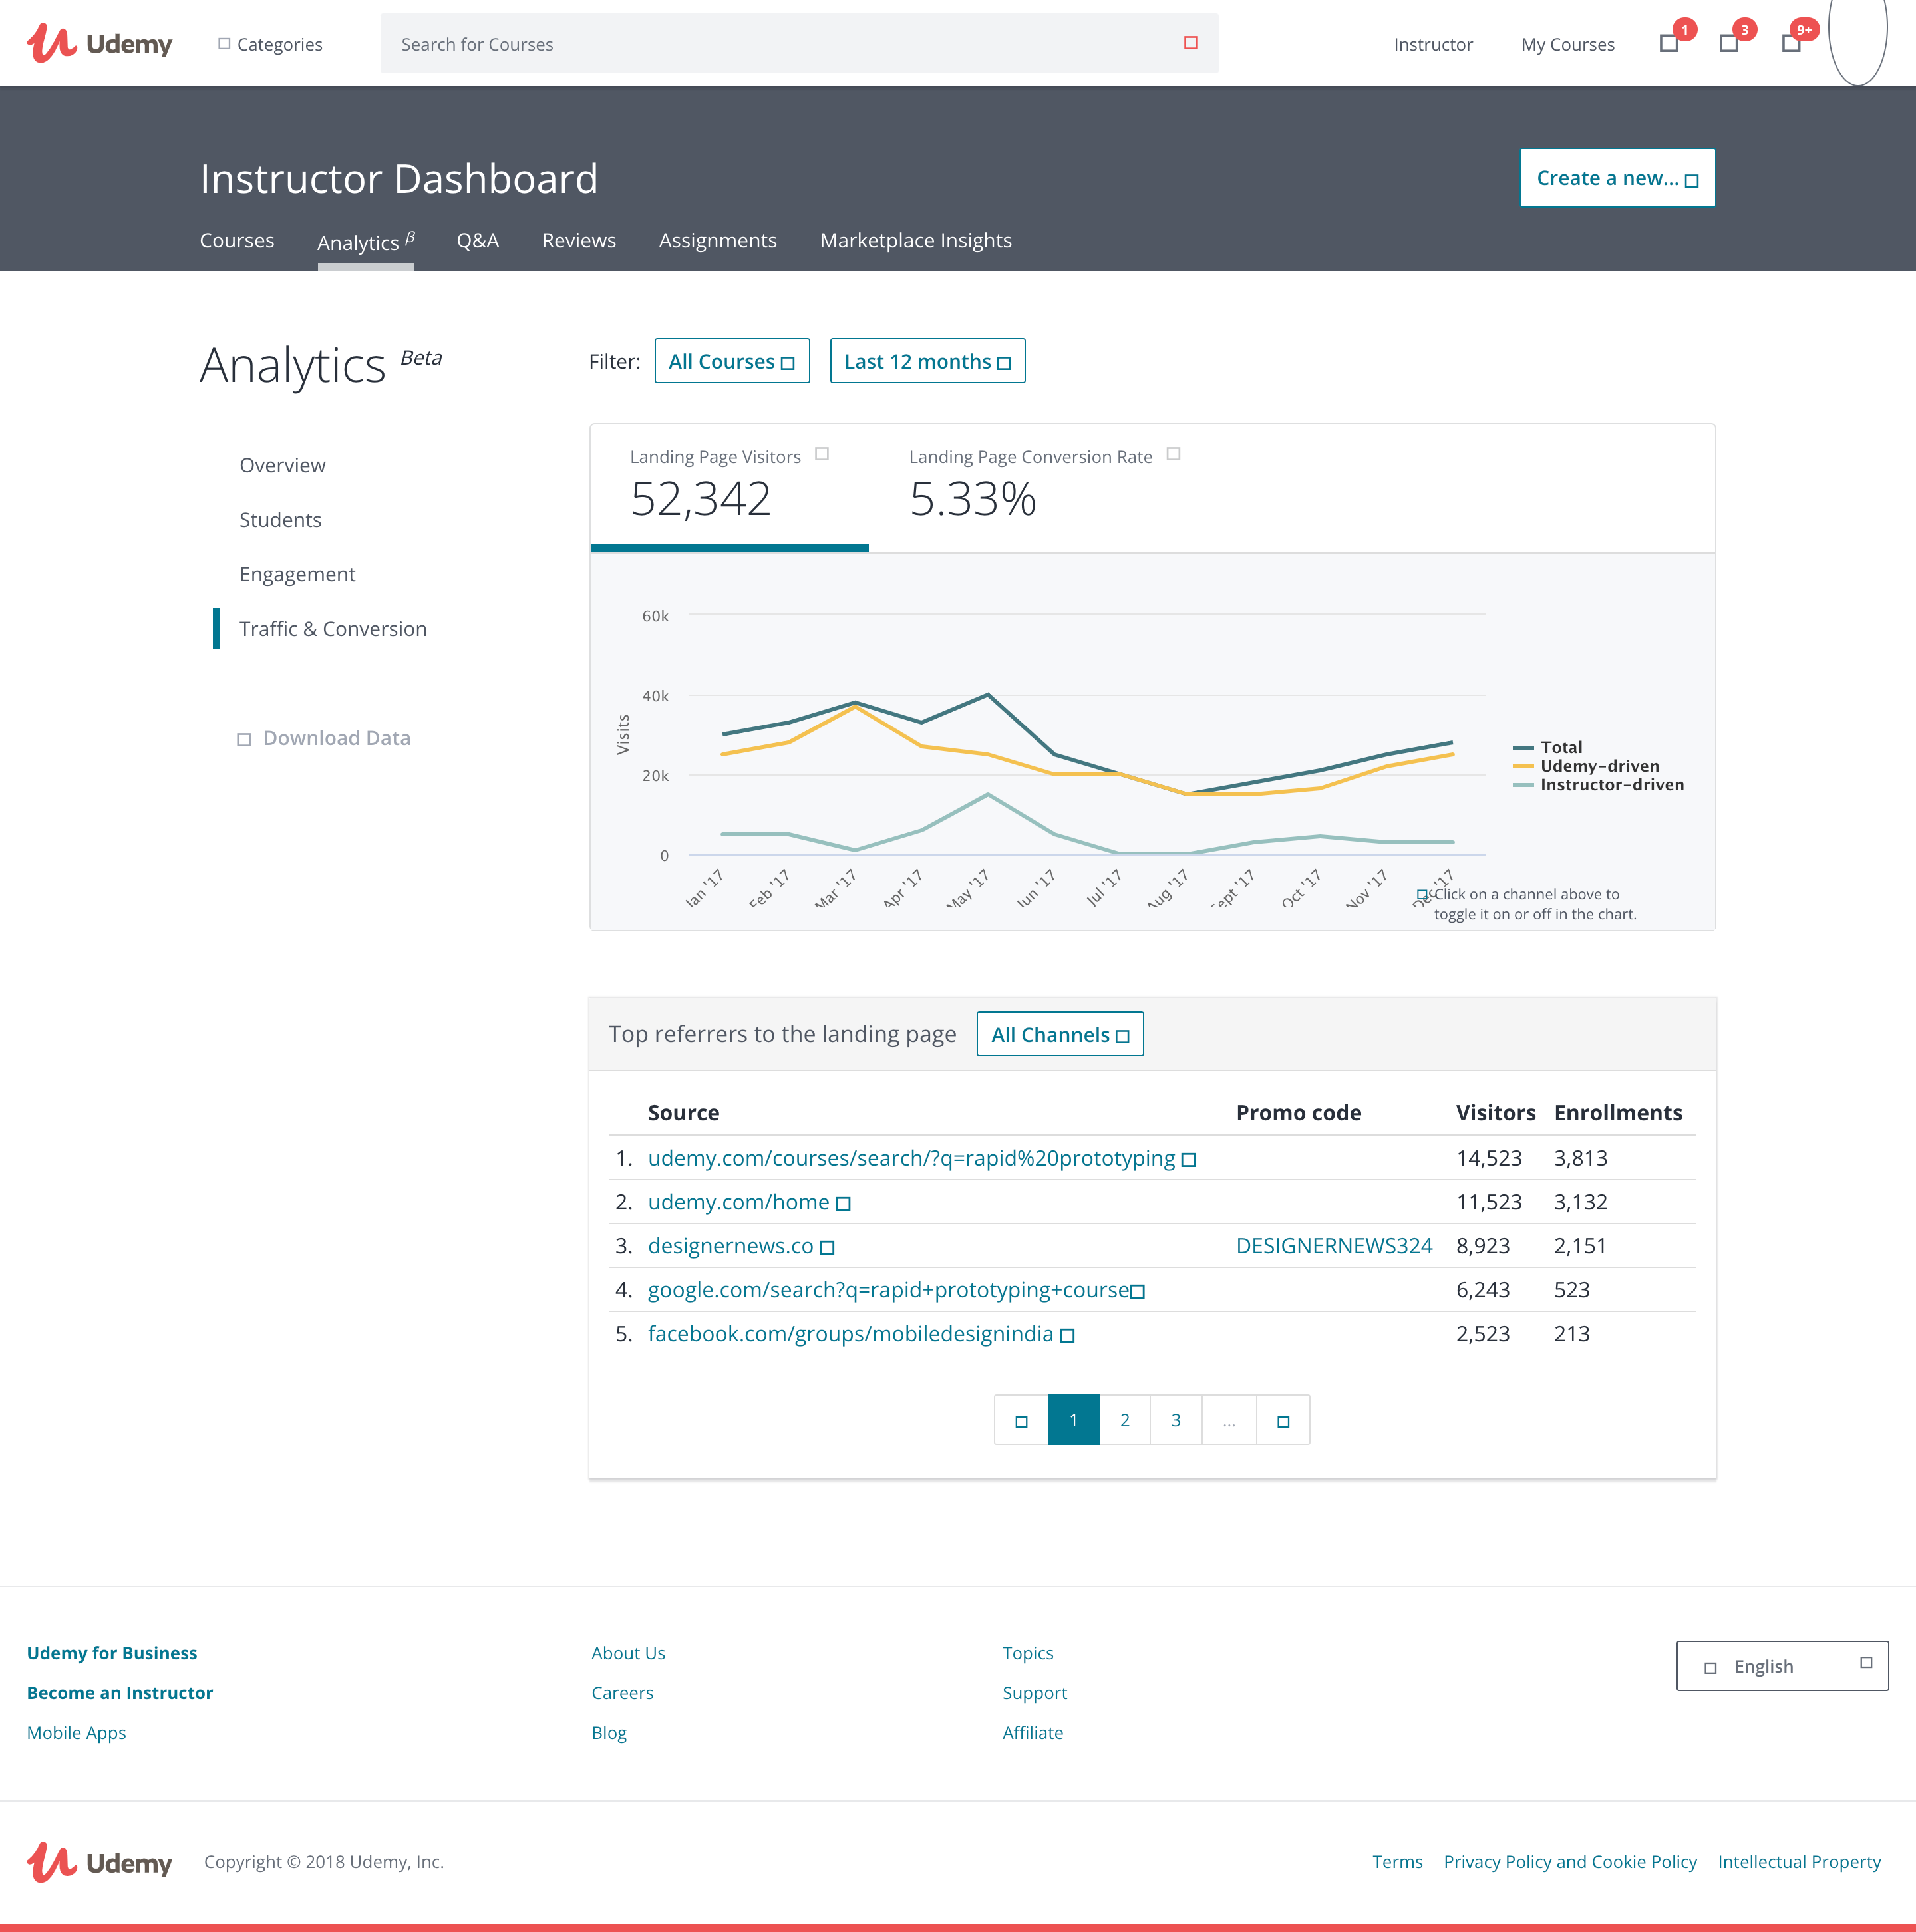Go to page 3 of referrers

(x=1176, y=1421)
